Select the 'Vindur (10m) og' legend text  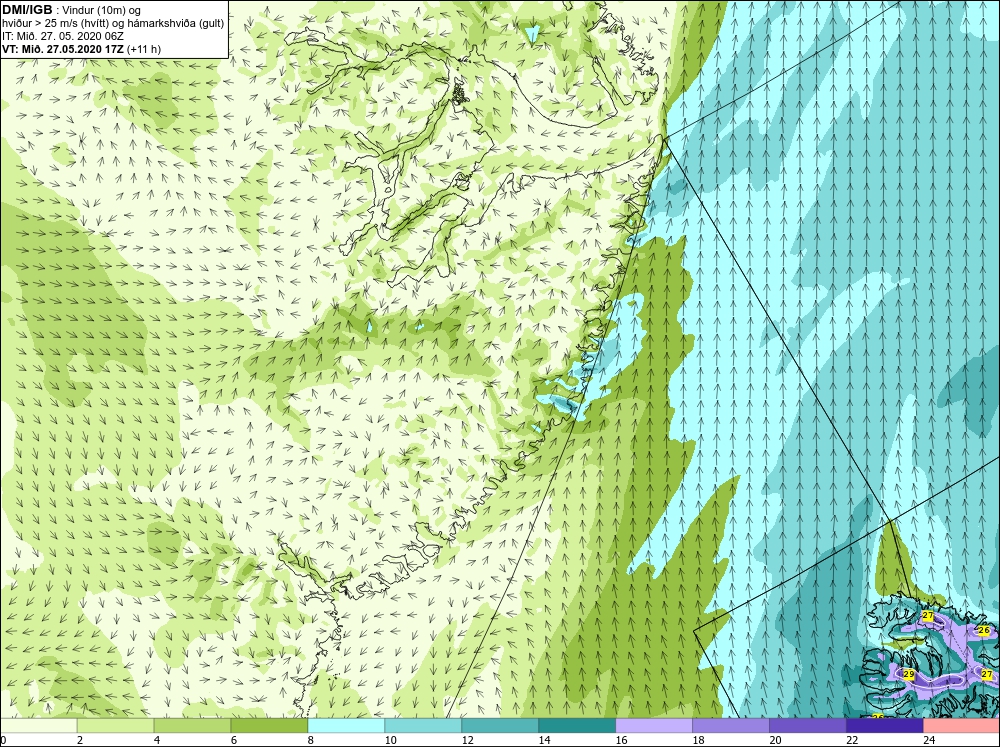(x=101, y=10)
